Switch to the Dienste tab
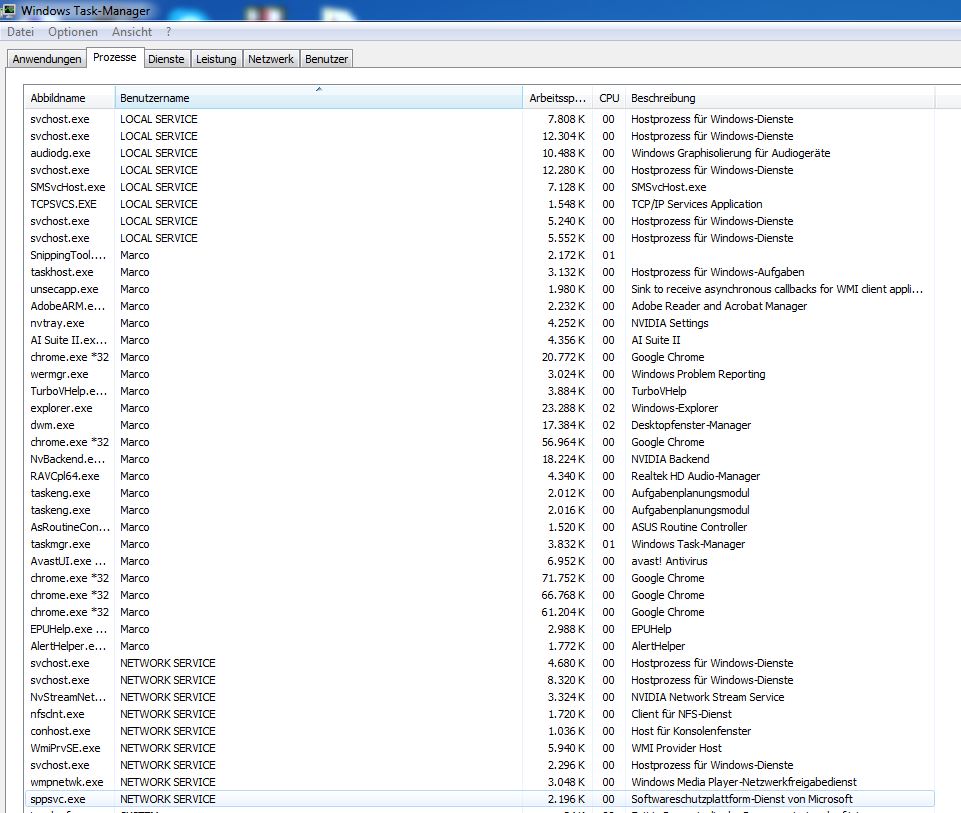This screenshot has height=813, width=961. point(166,59)
